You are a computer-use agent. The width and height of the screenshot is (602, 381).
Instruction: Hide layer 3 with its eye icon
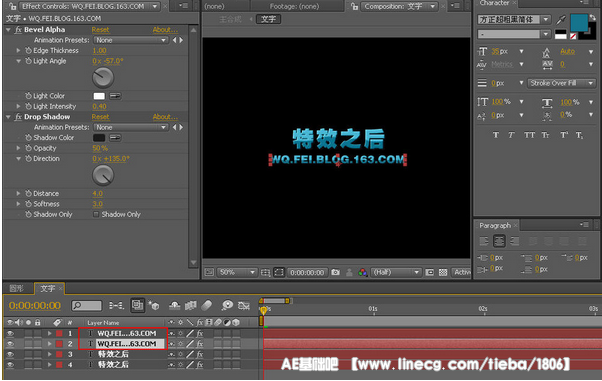10,354
